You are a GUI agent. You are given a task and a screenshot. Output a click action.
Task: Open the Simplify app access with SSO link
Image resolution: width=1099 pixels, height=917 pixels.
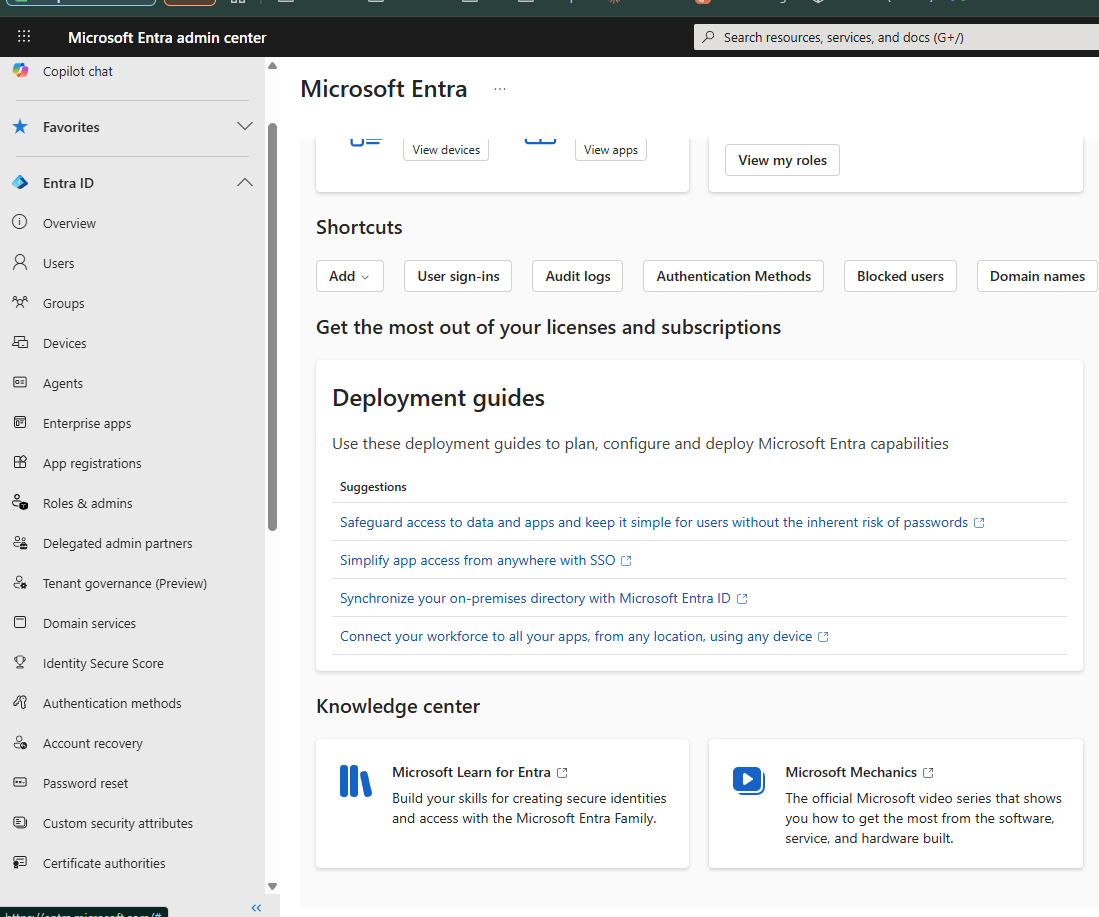click(x=486, y=560)
